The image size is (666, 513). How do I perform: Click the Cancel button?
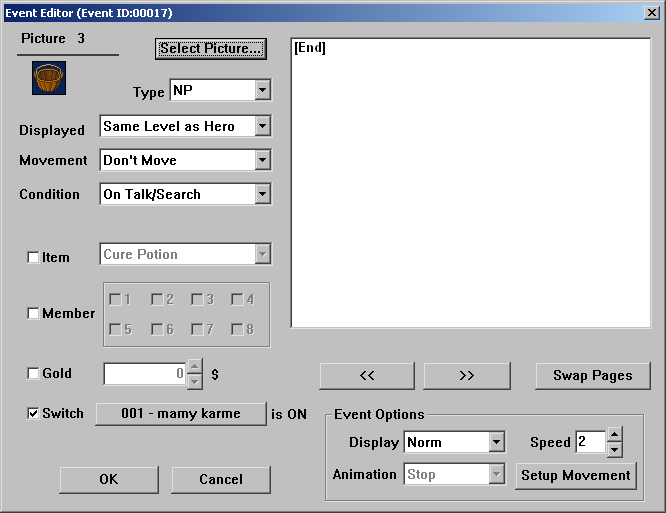221,479
